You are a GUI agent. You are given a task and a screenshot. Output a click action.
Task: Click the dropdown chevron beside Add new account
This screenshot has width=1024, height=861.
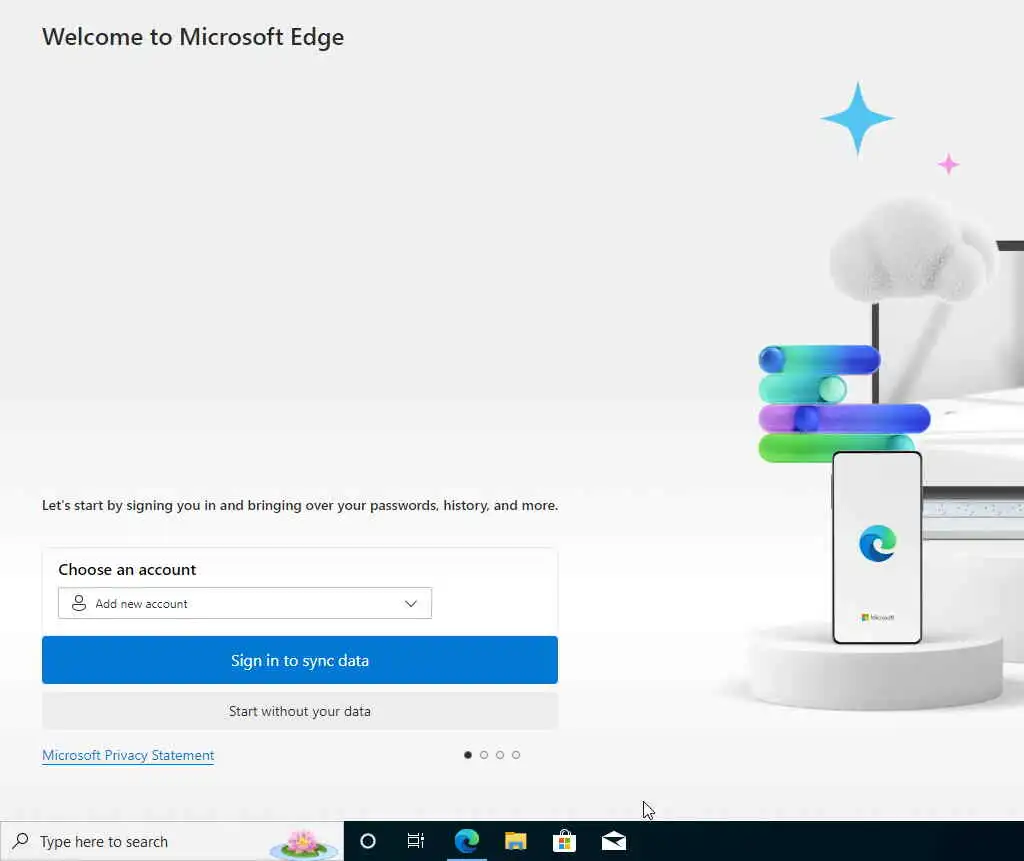[x=411, y=604]
